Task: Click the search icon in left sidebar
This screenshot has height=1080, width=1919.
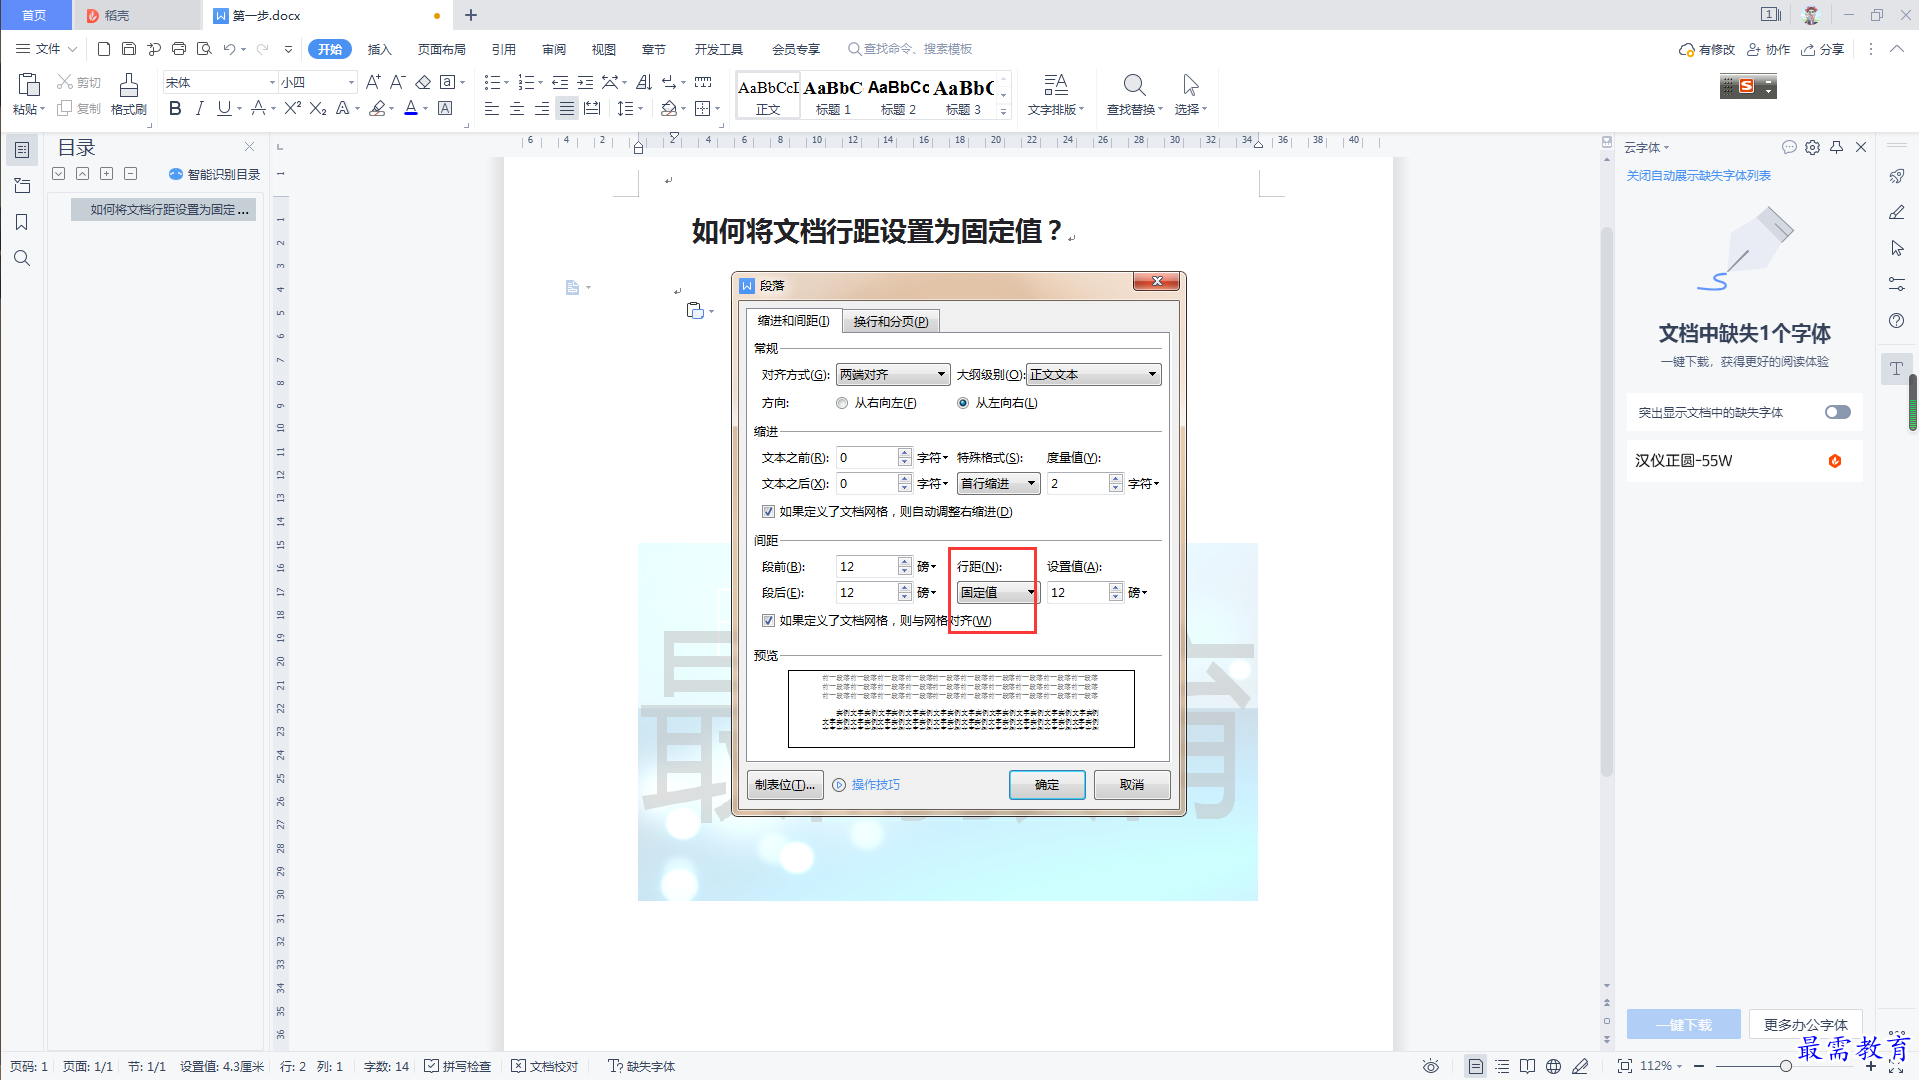Action: click(x=21, y=258)
